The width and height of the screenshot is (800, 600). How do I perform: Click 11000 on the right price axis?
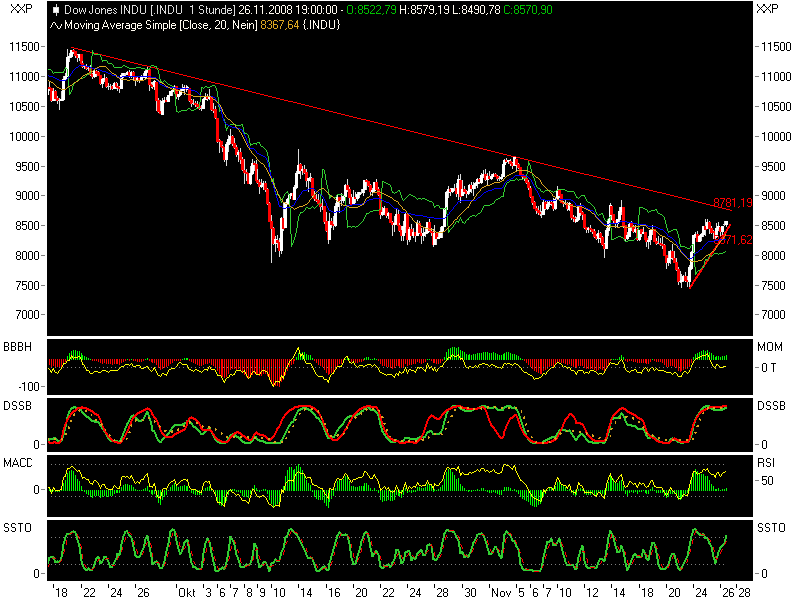pos(776,77)
